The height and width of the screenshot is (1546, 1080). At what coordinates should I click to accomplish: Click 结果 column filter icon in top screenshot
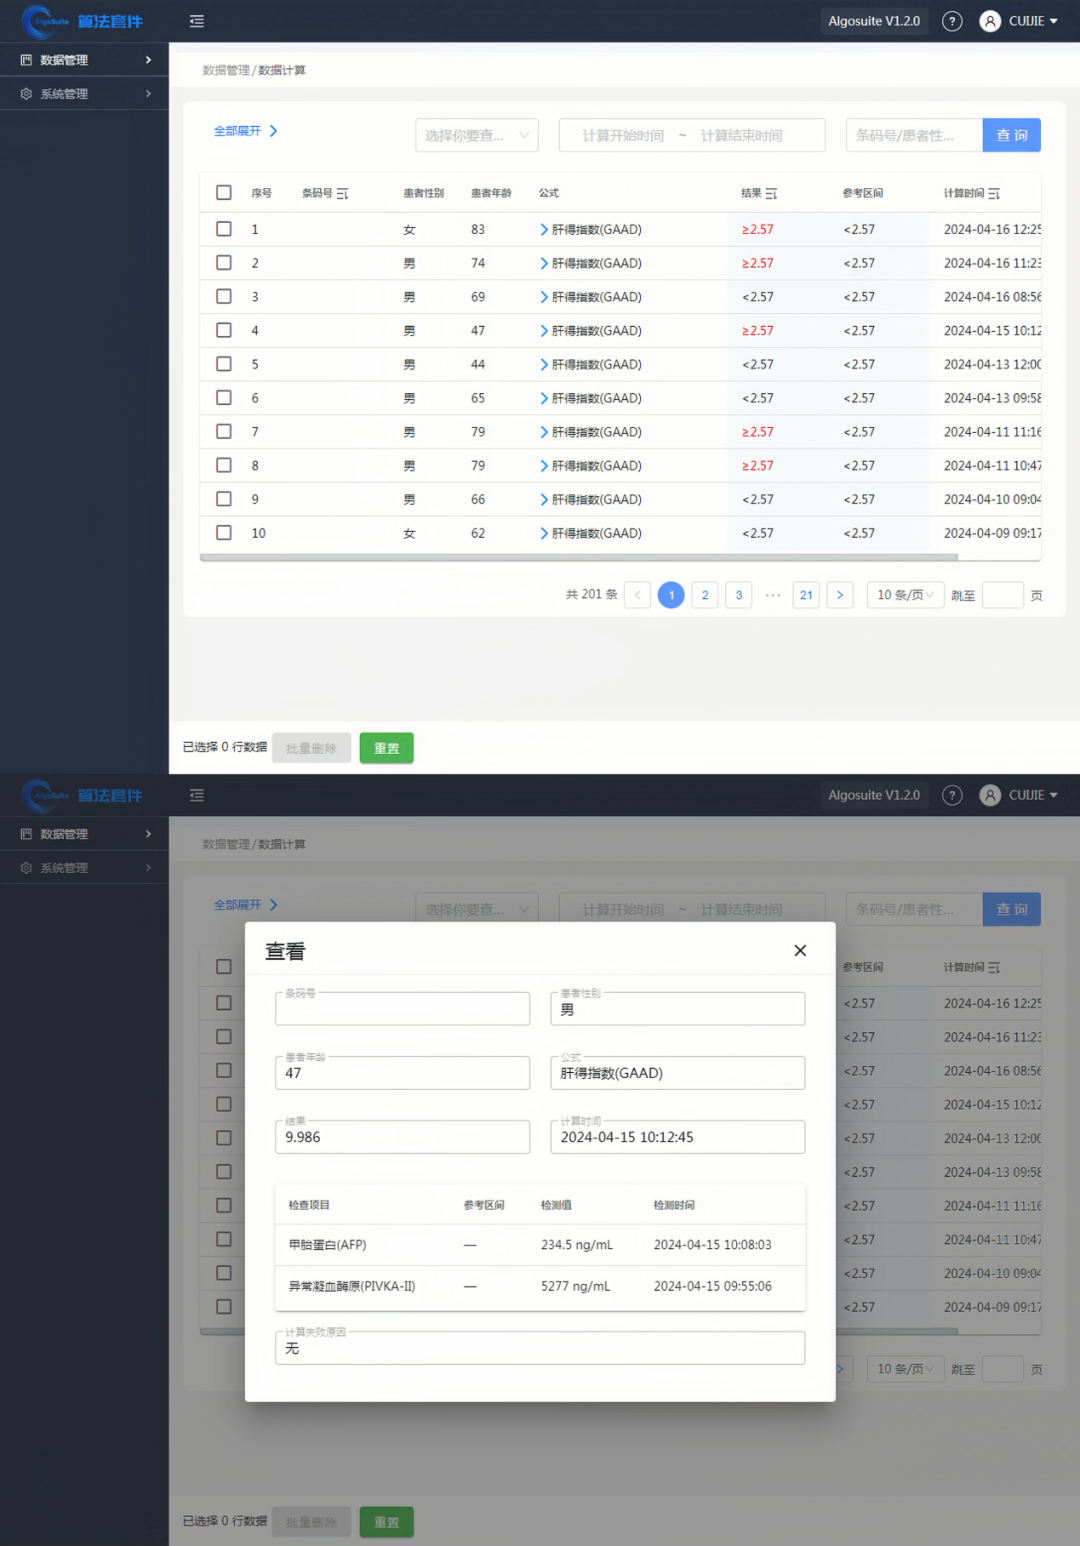(771, 193)
